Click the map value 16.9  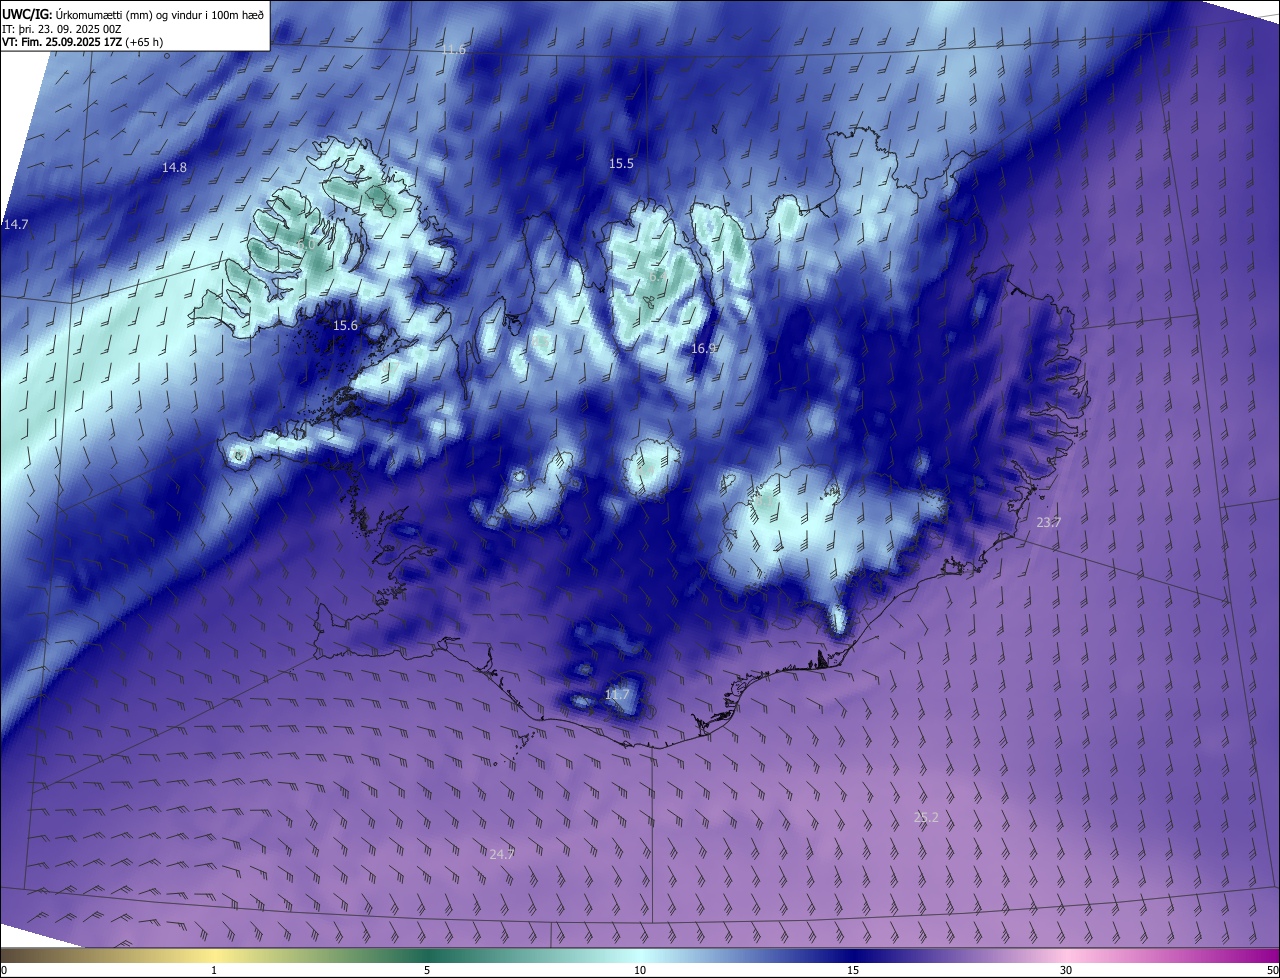(704, 348)
